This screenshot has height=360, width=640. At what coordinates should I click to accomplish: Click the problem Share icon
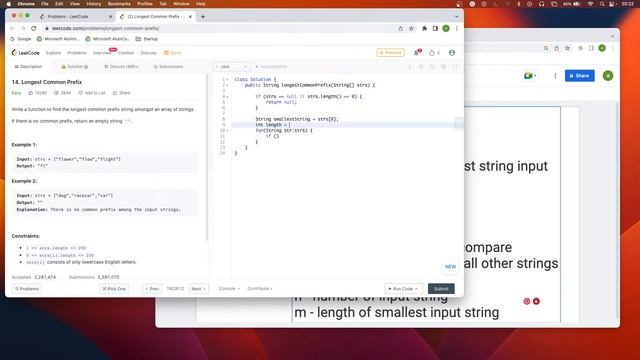(x=115, y=93)
